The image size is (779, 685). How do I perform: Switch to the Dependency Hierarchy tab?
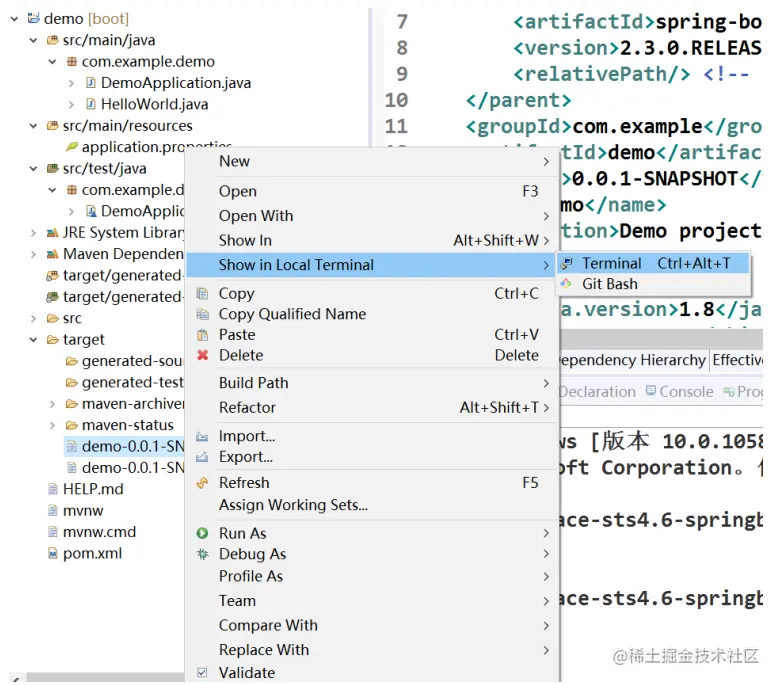[632, 360]
